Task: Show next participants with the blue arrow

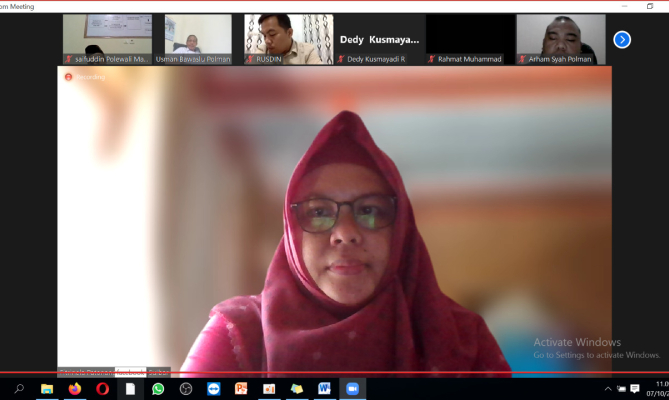Action: pyautogui.click(x=622, y=40)
